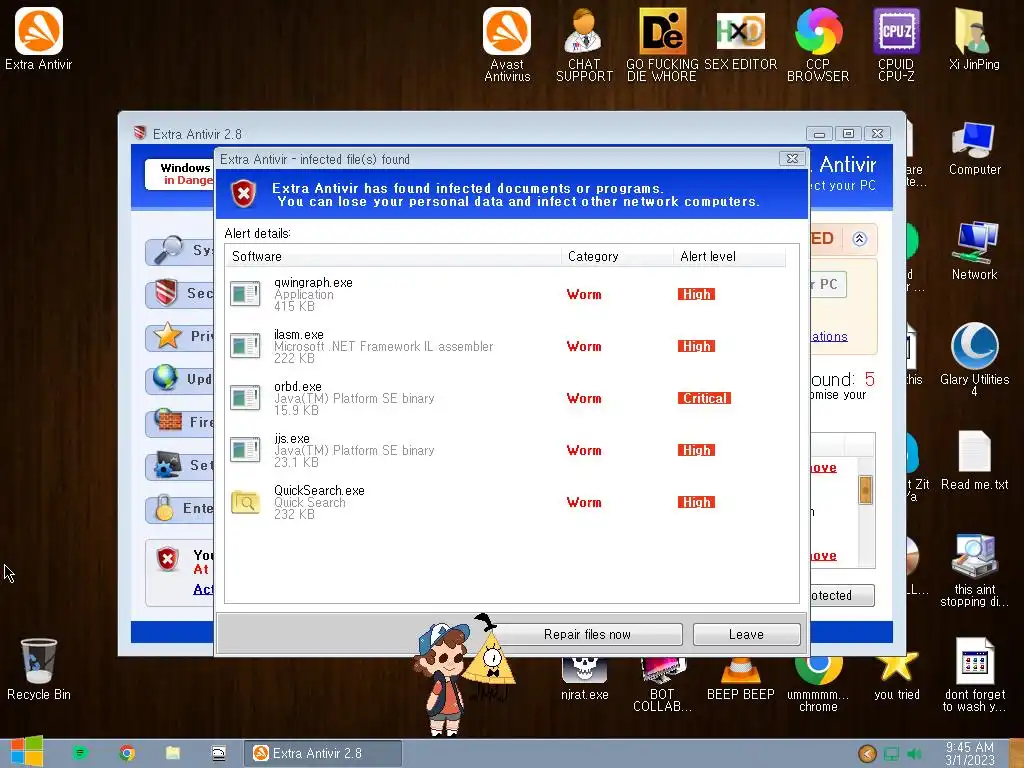This screenshot has height=768, width=1024.
Task: Click the Windows Start button
Action: click(x=27, y=752)
